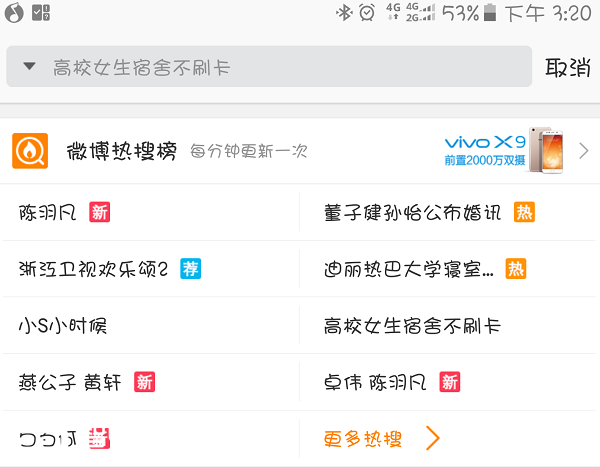
Task: Select hot search 陈羽凡
Action: (47, 212)
